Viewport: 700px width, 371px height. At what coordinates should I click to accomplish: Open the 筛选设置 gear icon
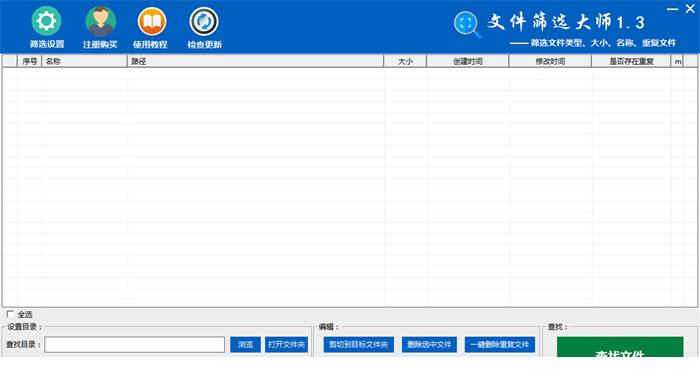46,21
